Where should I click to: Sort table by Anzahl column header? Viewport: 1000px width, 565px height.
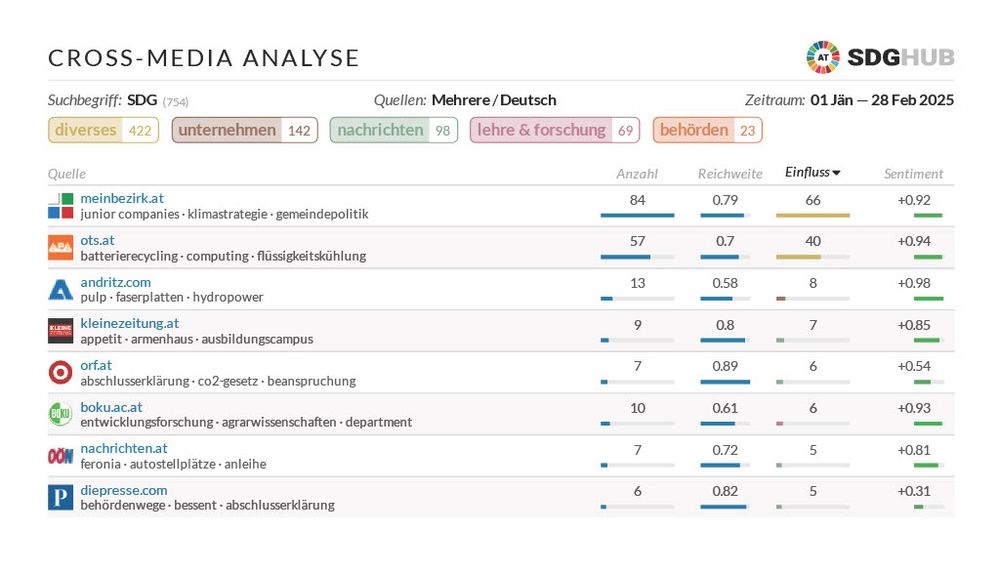(x=637, y=174)
